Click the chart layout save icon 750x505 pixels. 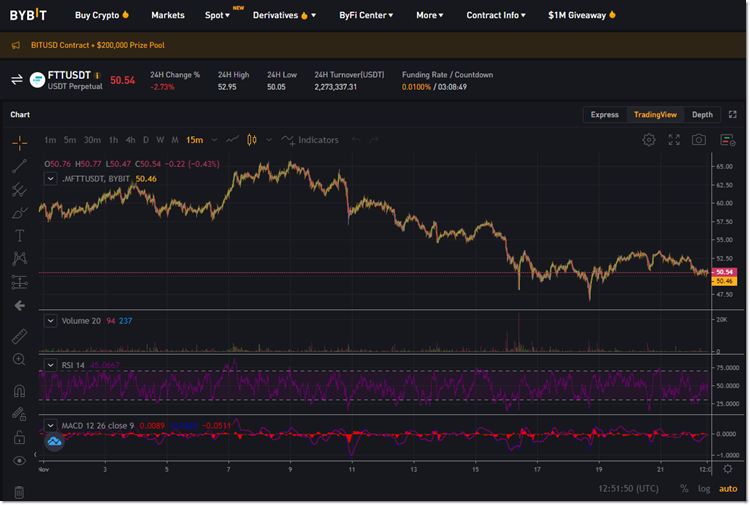tap(728, 140)
